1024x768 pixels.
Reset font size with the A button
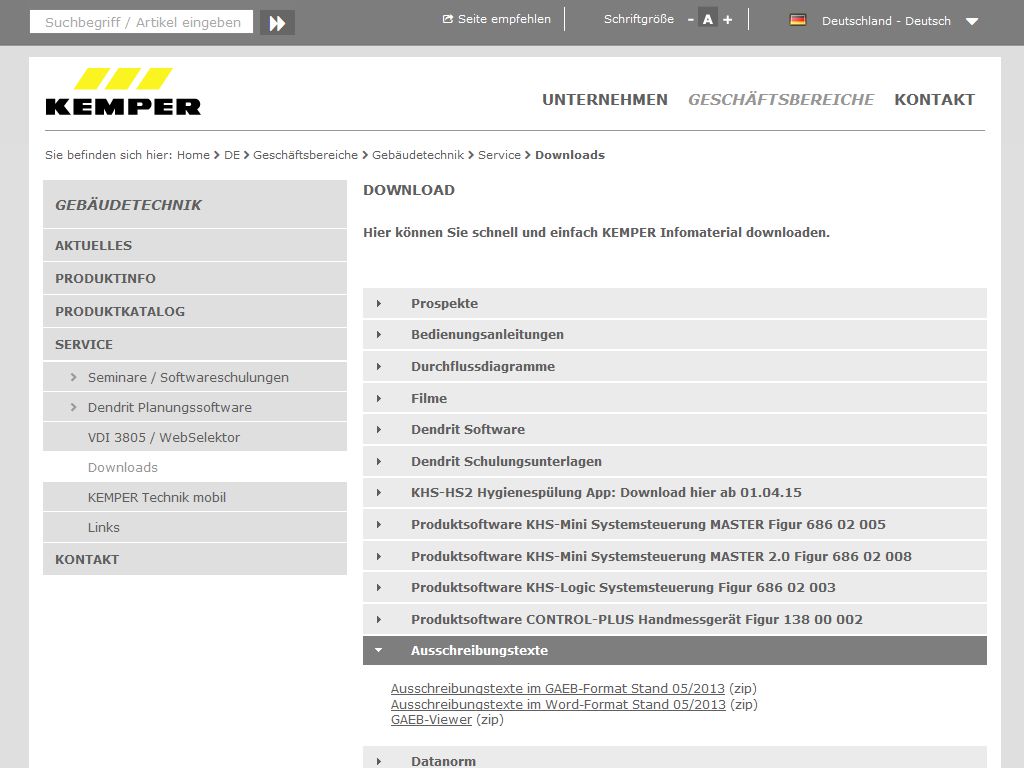[x=707, y=20]
